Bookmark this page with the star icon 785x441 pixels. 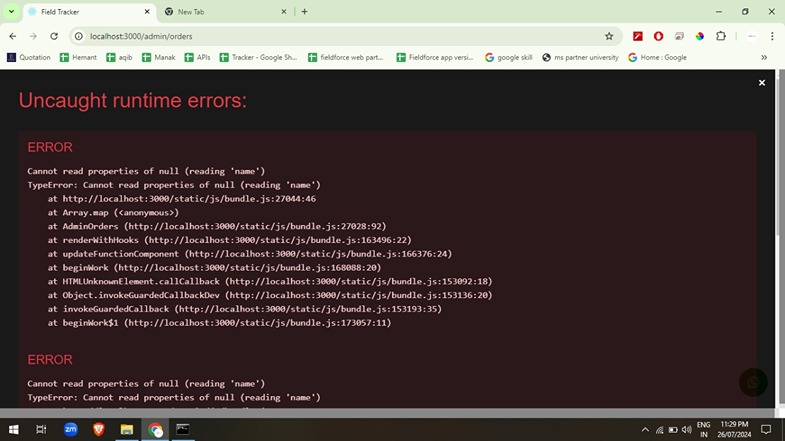click(609, 36)
